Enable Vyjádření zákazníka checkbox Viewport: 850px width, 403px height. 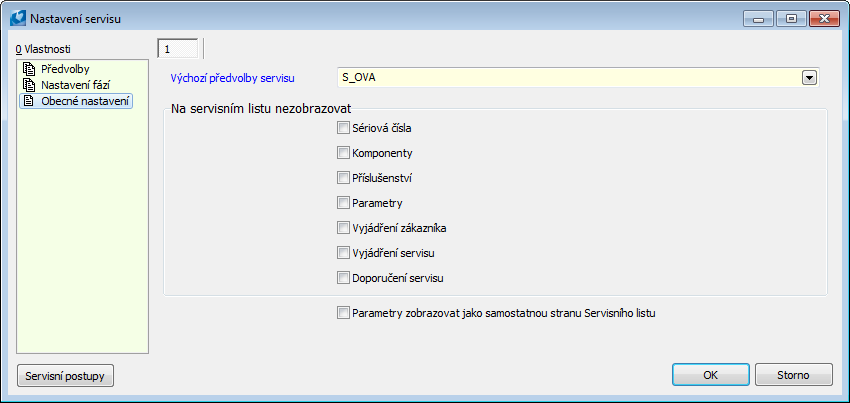pos(344,228)
